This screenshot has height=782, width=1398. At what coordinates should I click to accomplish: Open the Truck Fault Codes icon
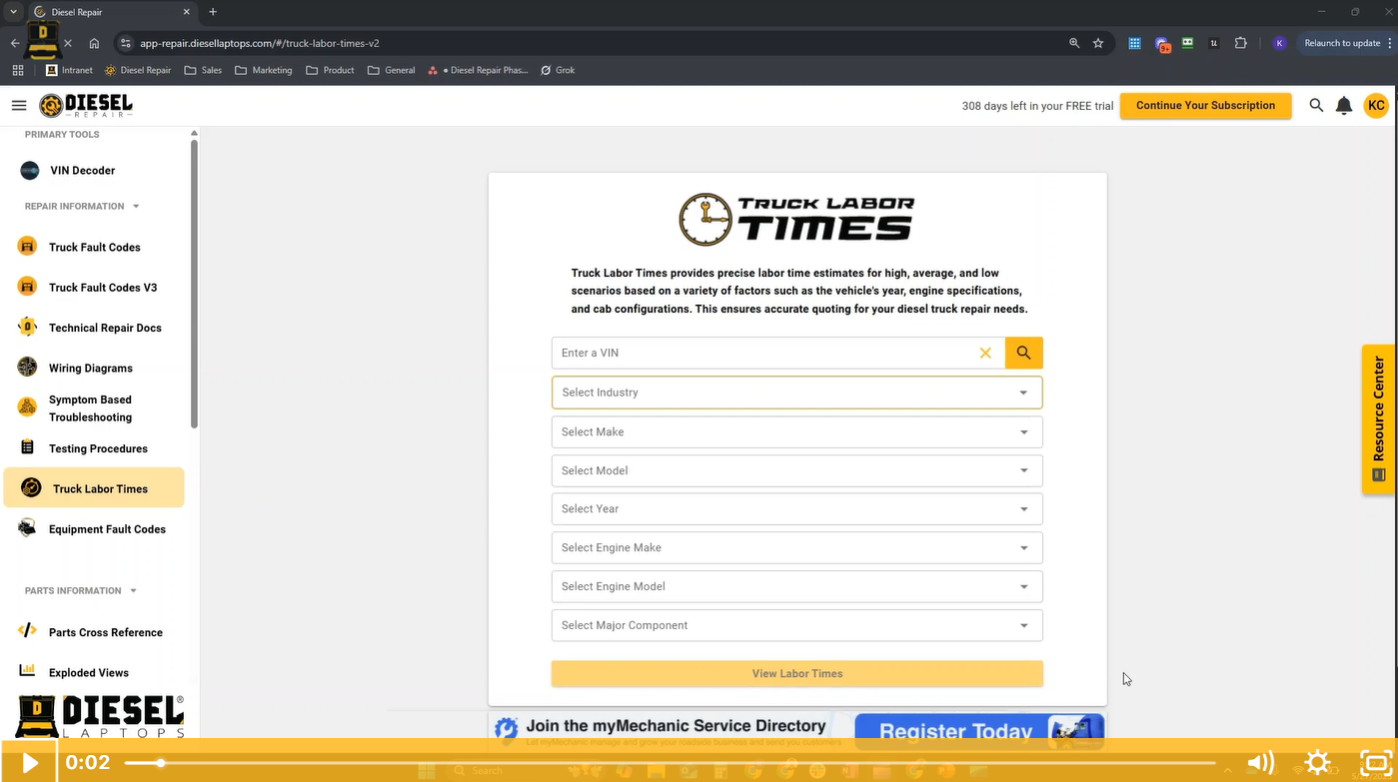pyautogui.click(x=27, y=246)
